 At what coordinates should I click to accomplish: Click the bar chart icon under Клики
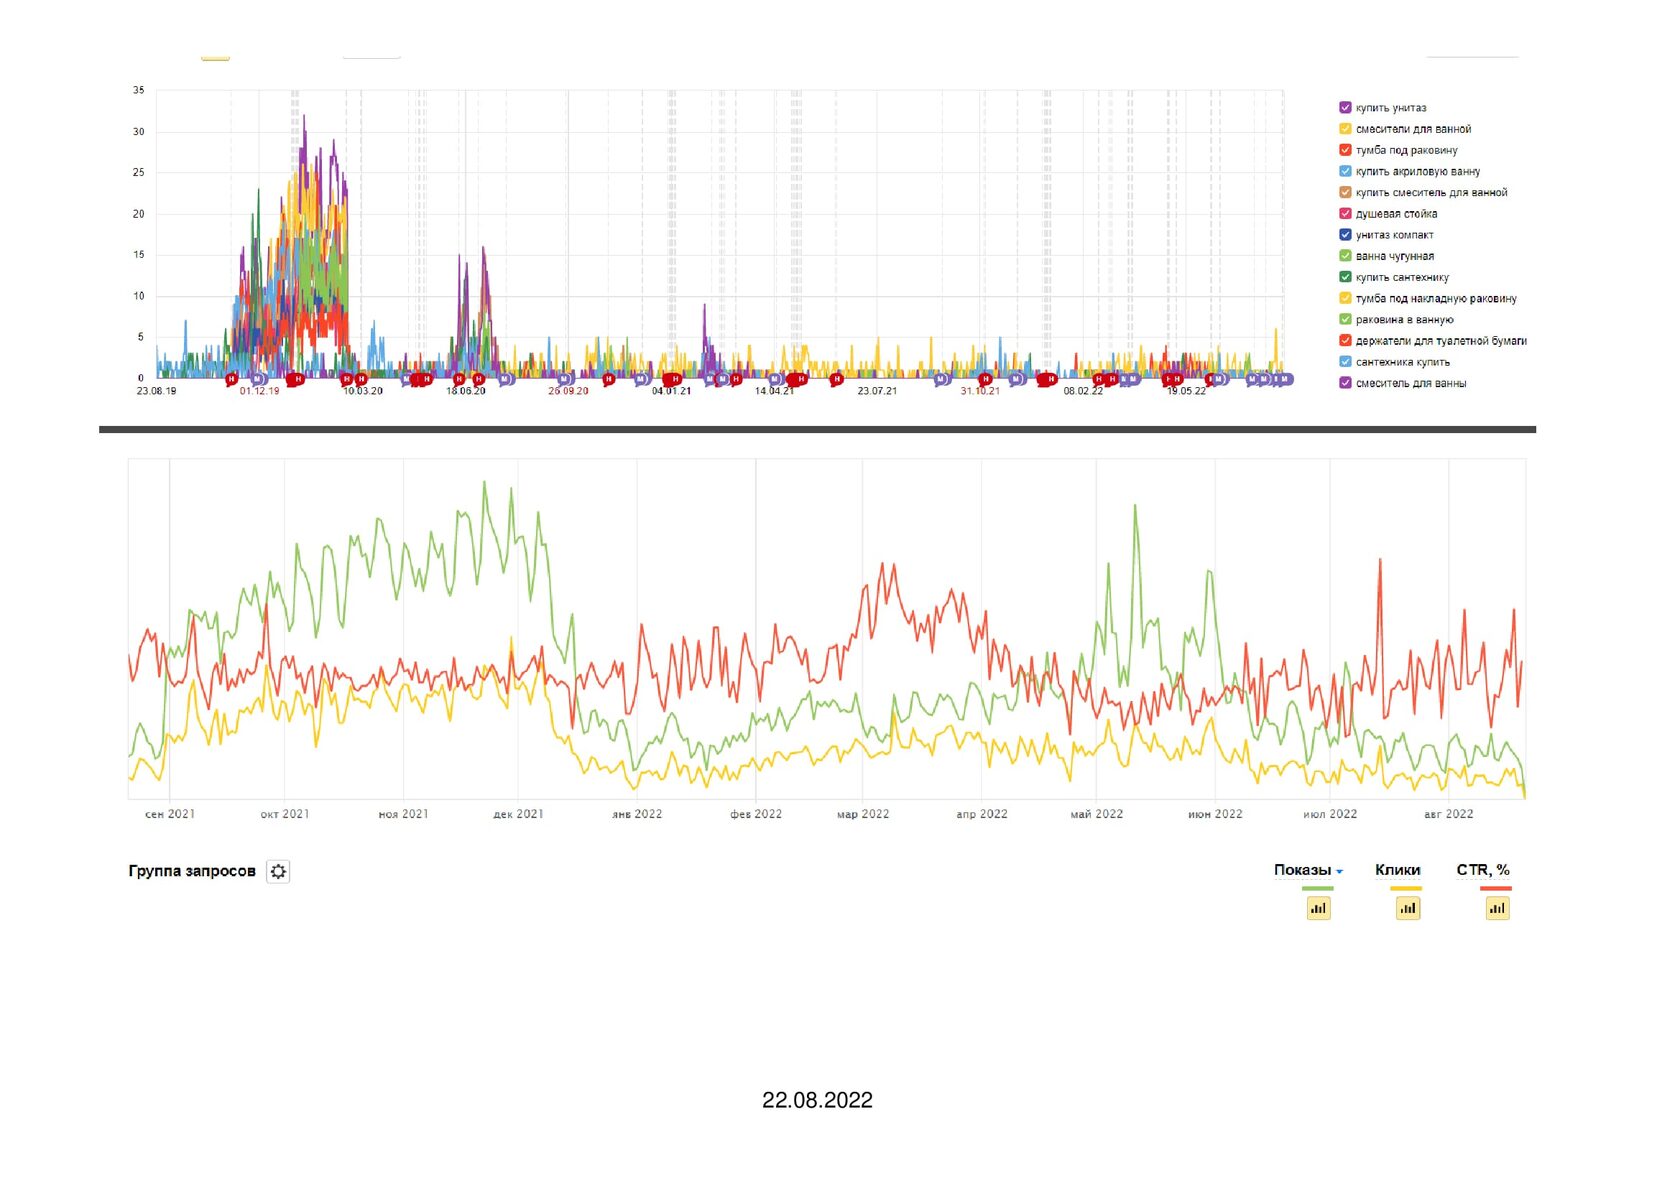tap(1408, 908)
